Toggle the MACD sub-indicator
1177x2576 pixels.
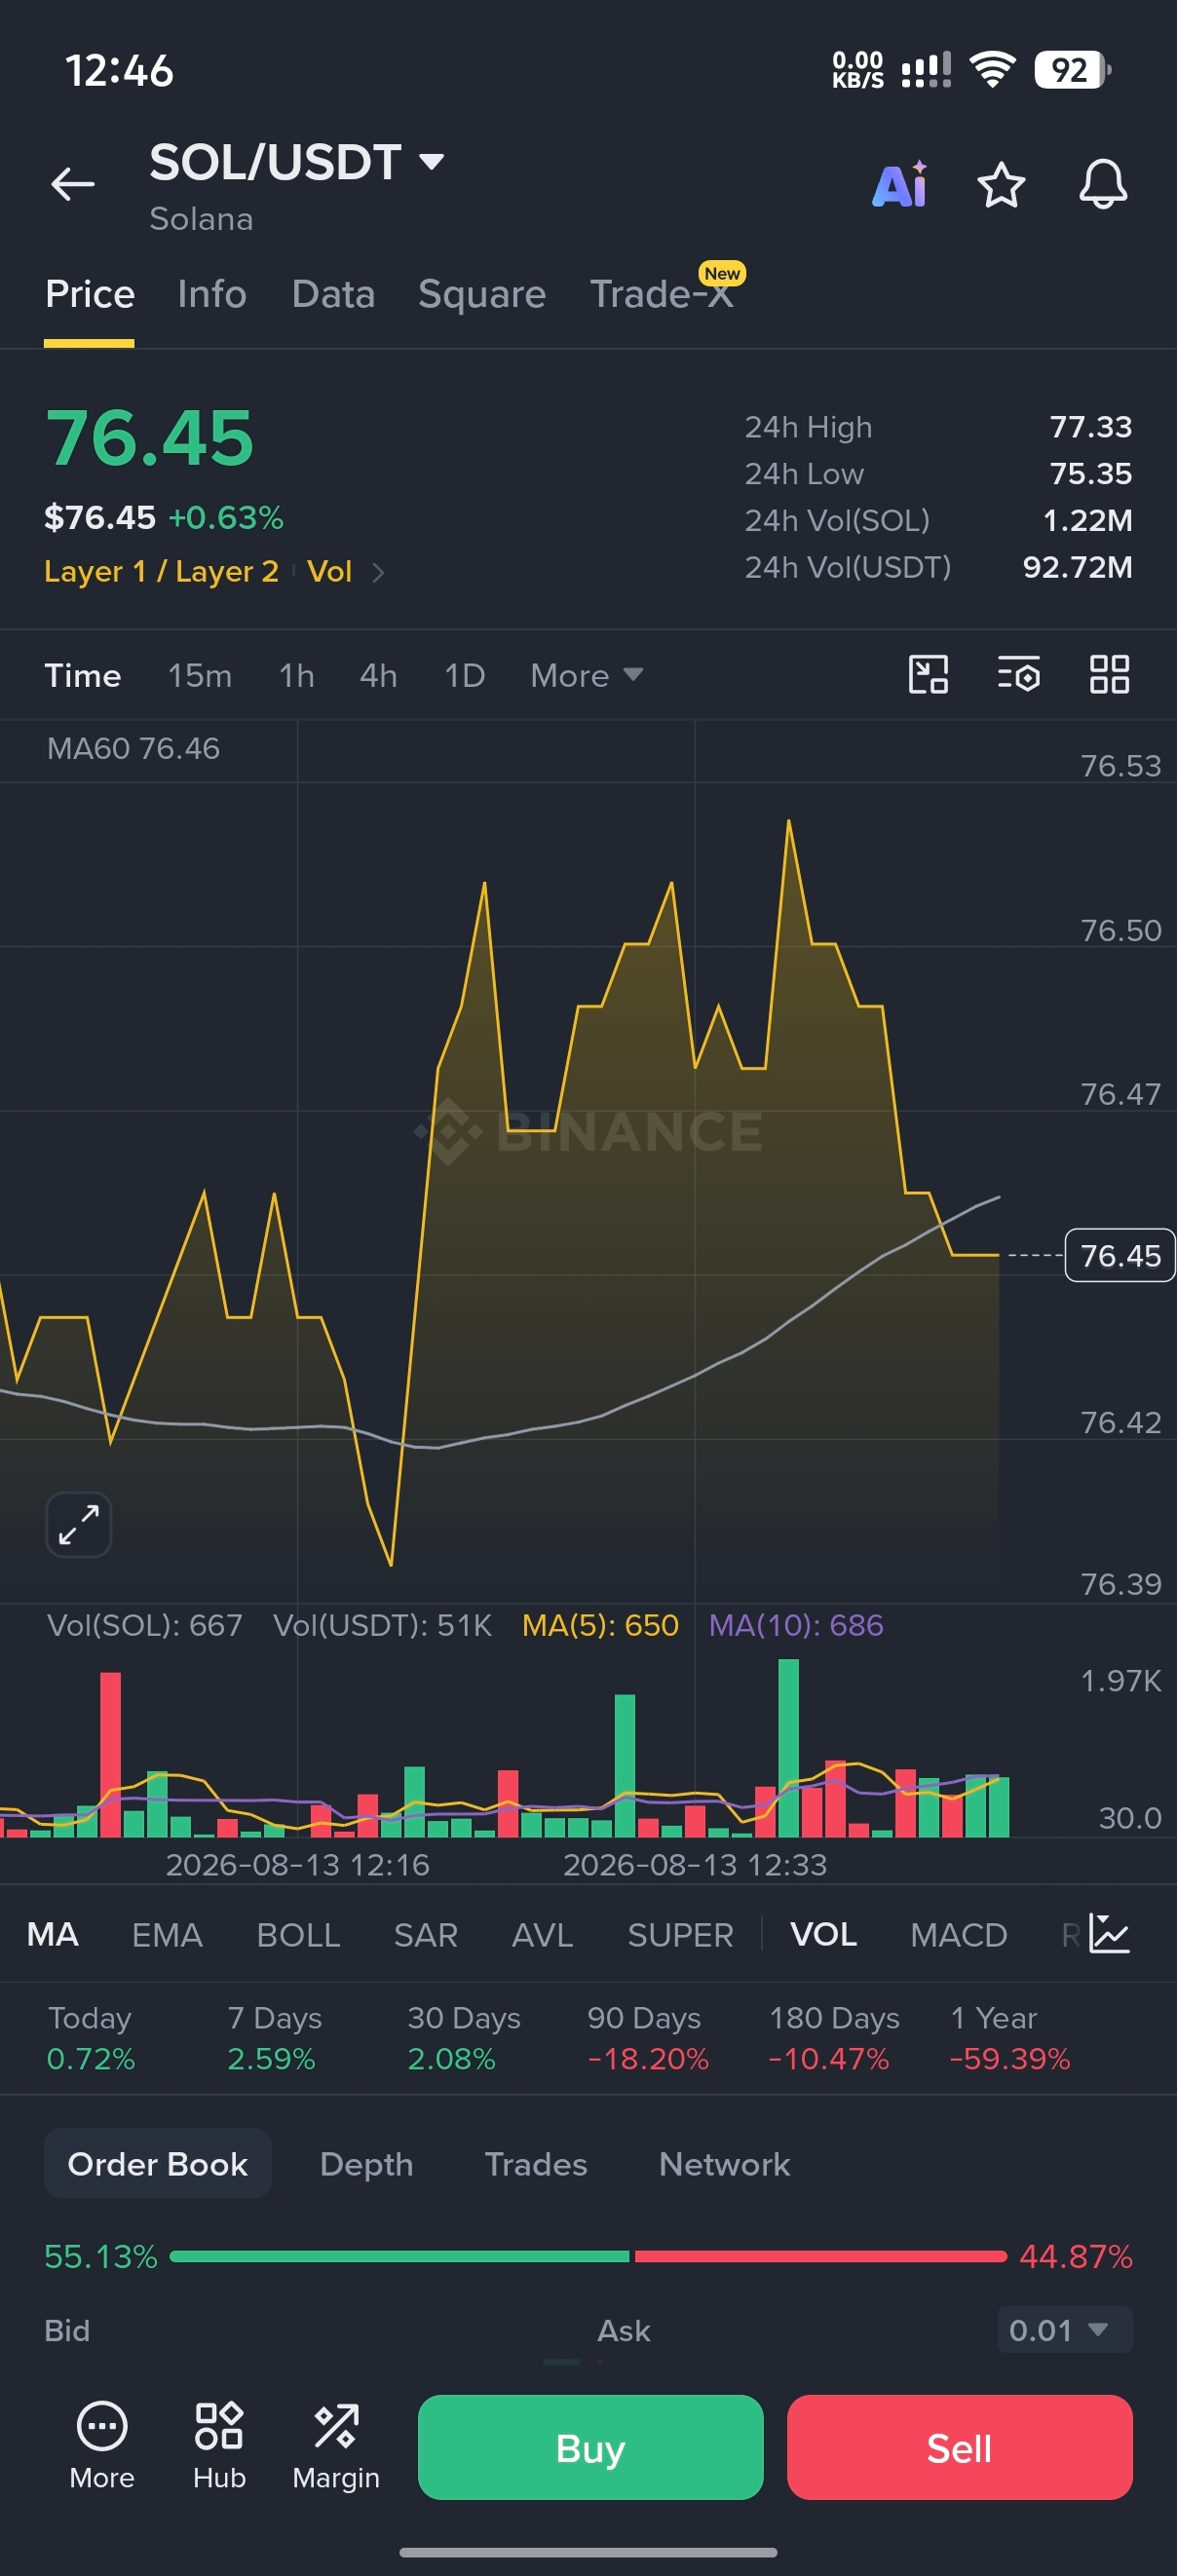coord(958,1934)
